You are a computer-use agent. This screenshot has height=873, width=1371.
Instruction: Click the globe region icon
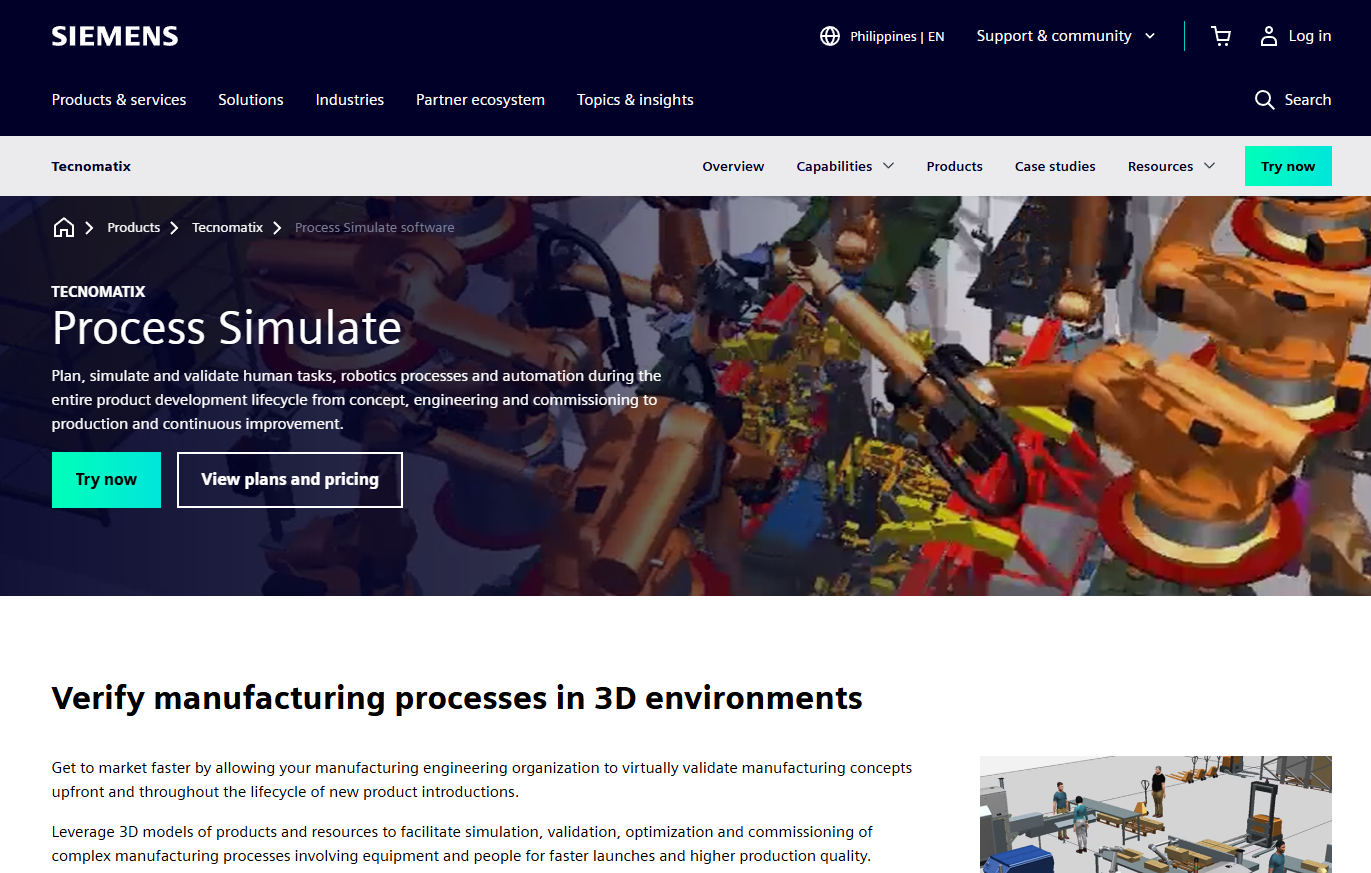tap(829, 36)
